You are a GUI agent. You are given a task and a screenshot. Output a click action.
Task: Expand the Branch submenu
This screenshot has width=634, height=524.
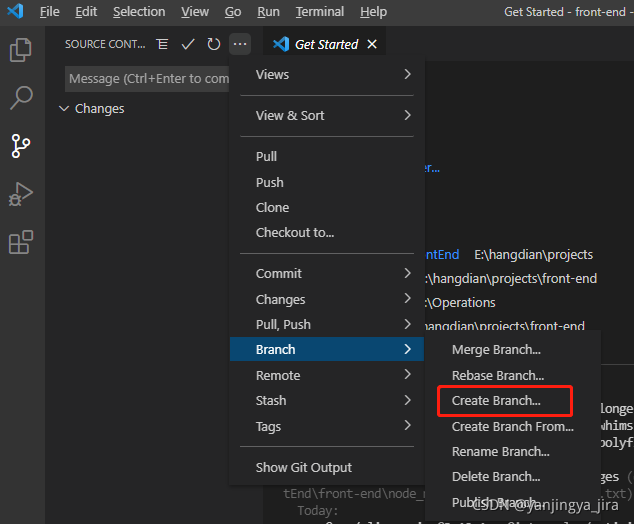327,349
